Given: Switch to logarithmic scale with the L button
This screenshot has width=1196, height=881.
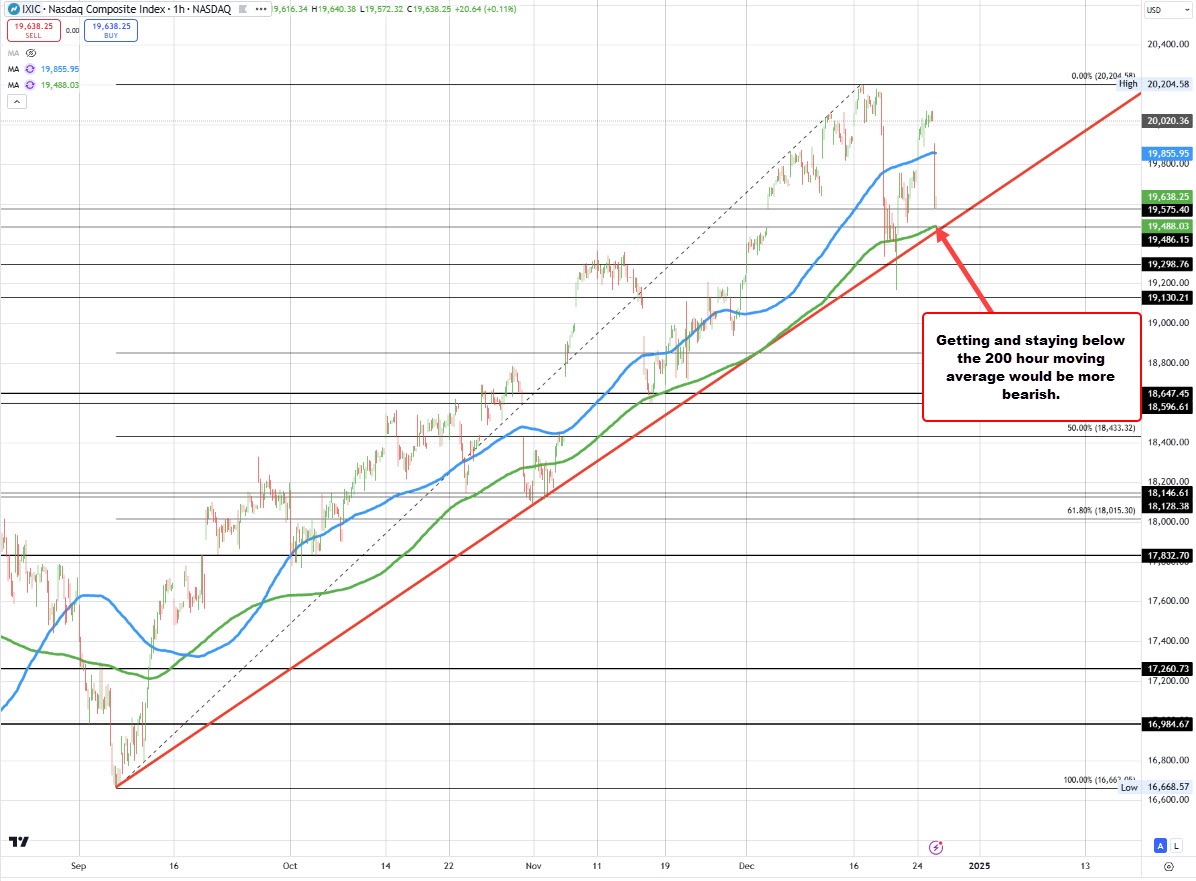Looking at the screenshot, I should pos(1176,845).
